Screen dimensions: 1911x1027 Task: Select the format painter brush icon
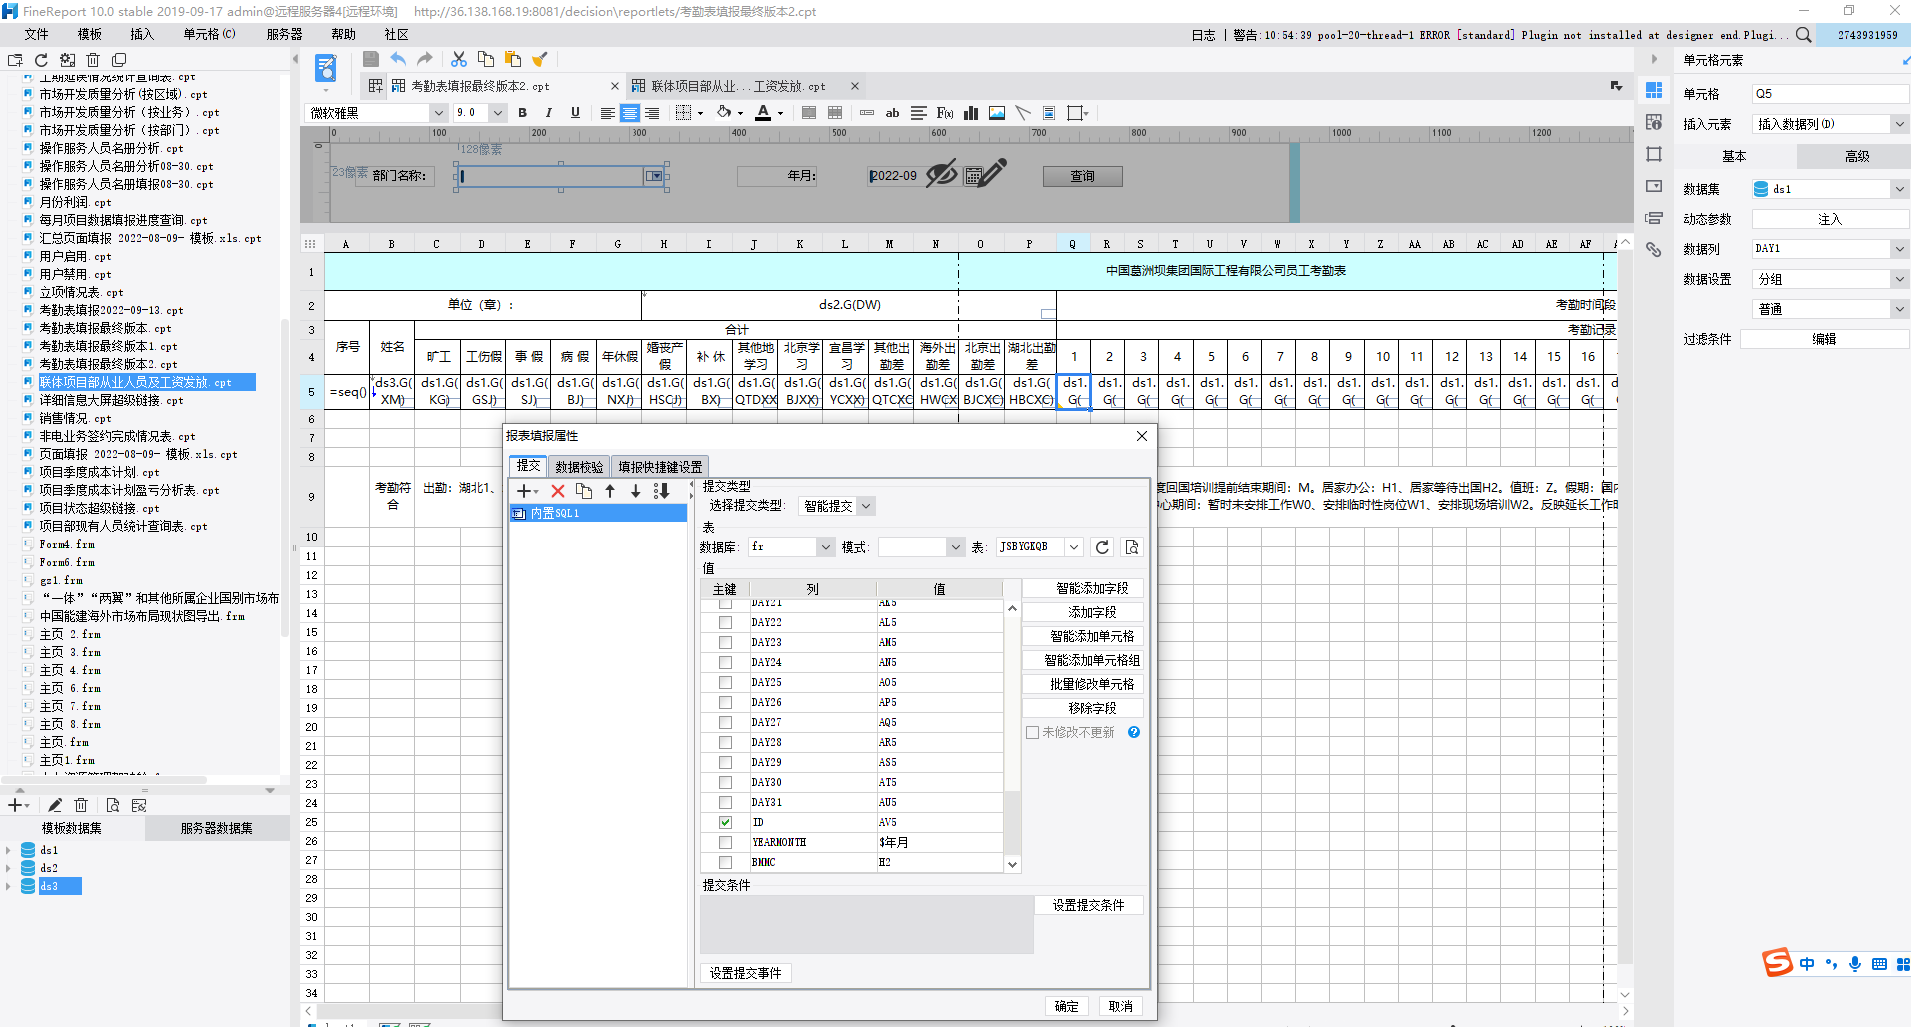click(540, 59)
